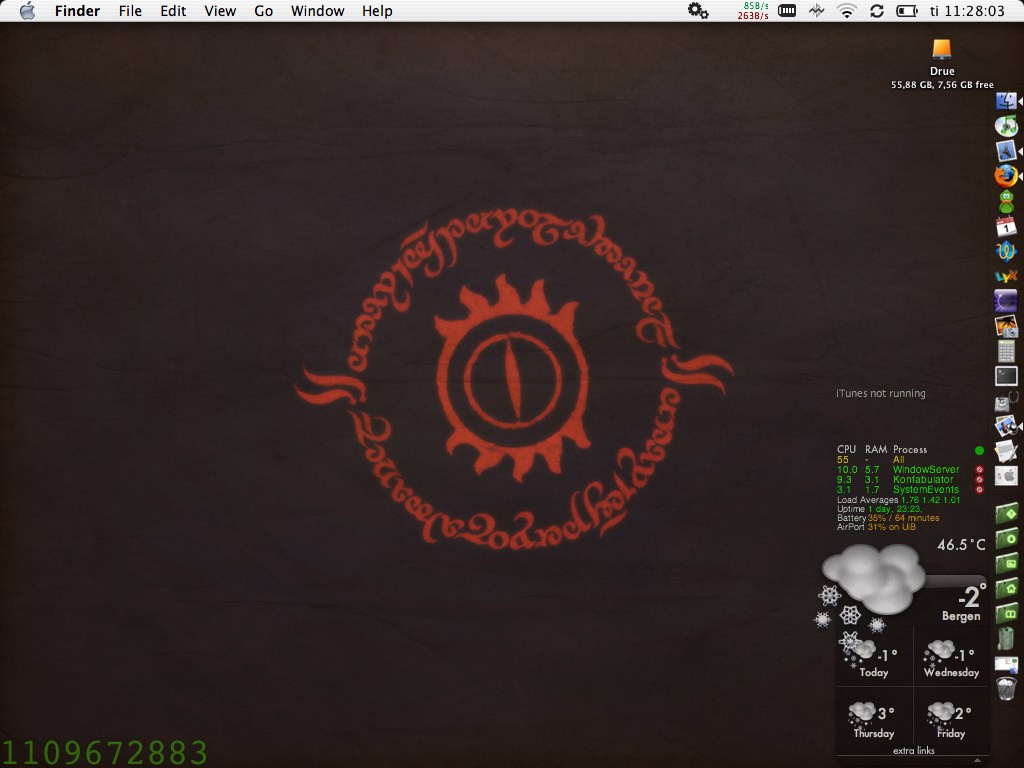This screenshot has width=1024, height=768.
Task: Open the green trash can dock icon
Action: click(x=1006, y=638)
